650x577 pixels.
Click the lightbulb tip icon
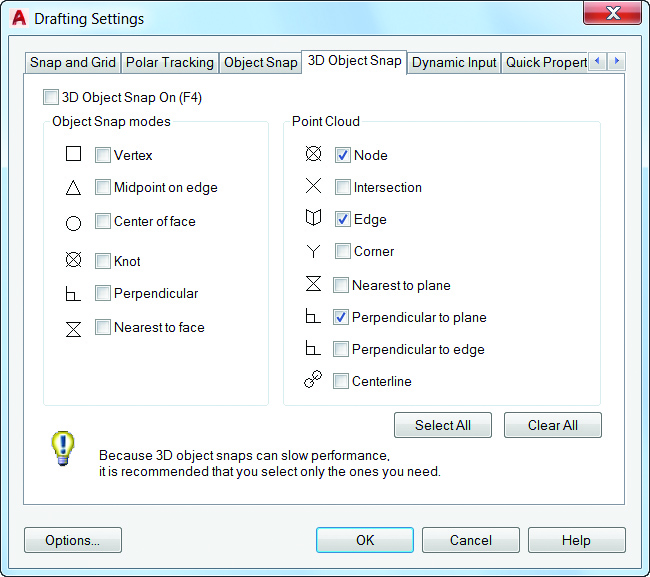click(x=63, y=449)
